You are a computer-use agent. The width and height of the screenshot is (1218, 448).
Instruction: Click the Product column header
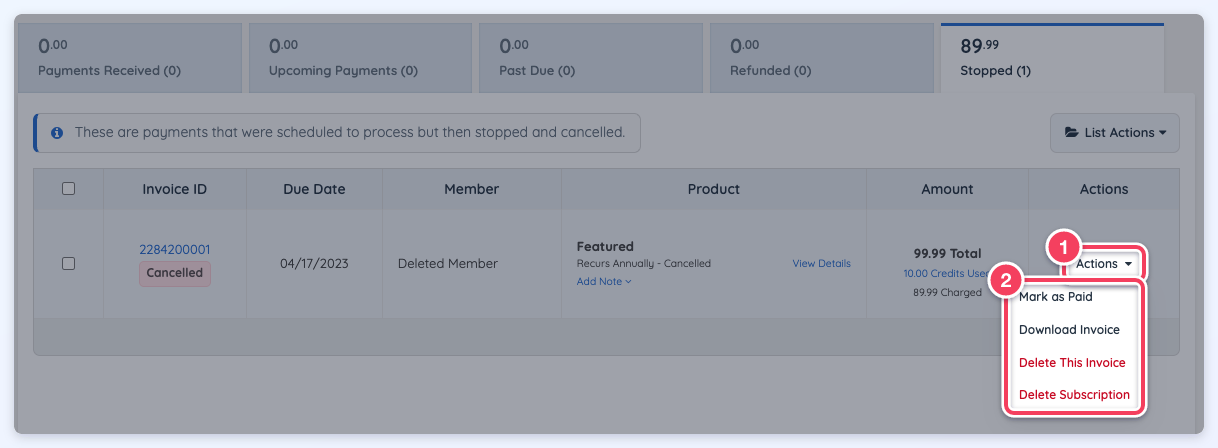coord(714,189)
